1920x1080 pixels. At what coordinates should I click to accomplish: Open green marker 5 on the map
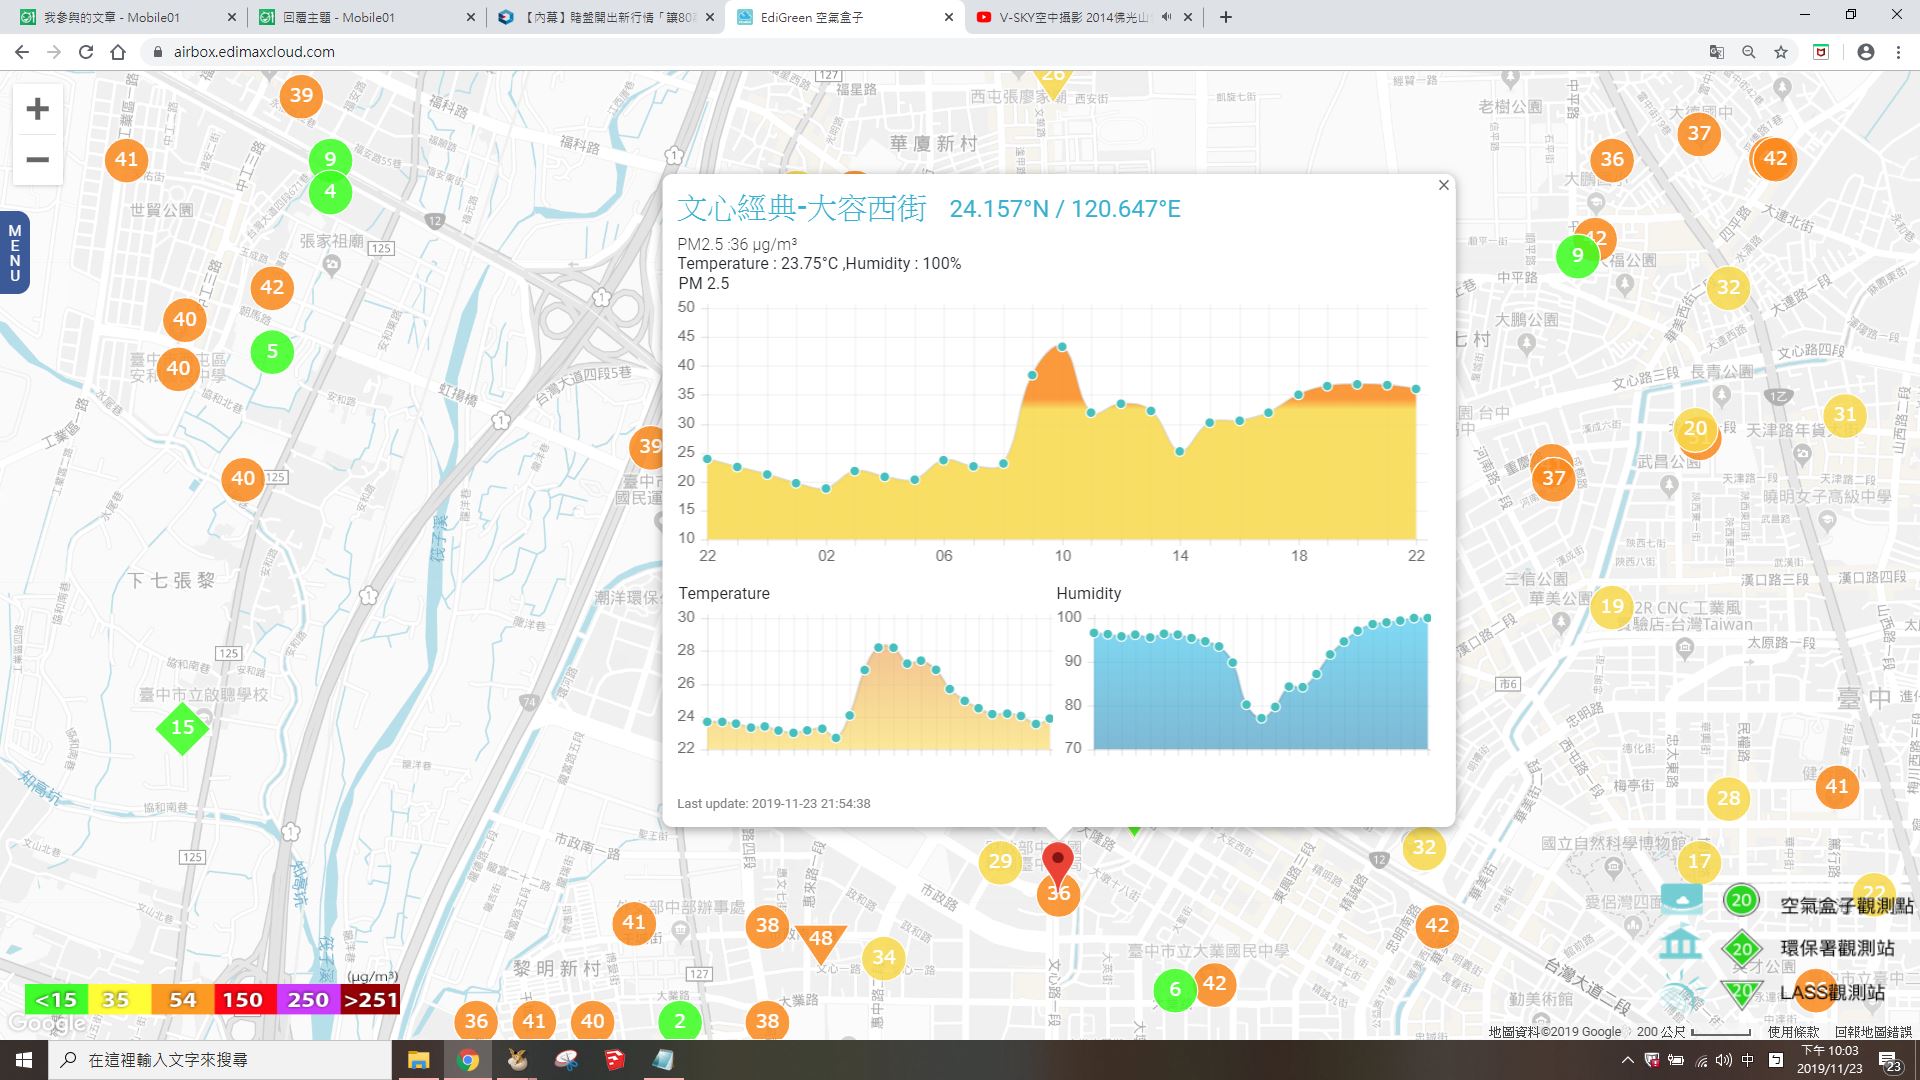tap(272, 351)
